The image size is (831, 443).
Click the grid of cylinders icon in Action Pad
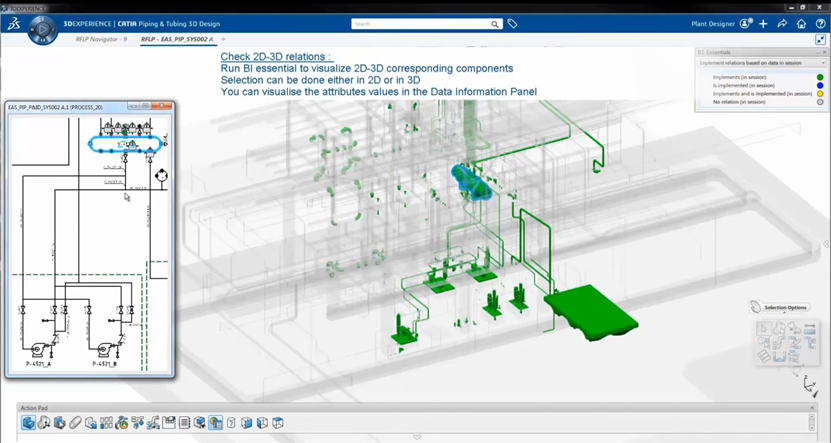point(107,422)
